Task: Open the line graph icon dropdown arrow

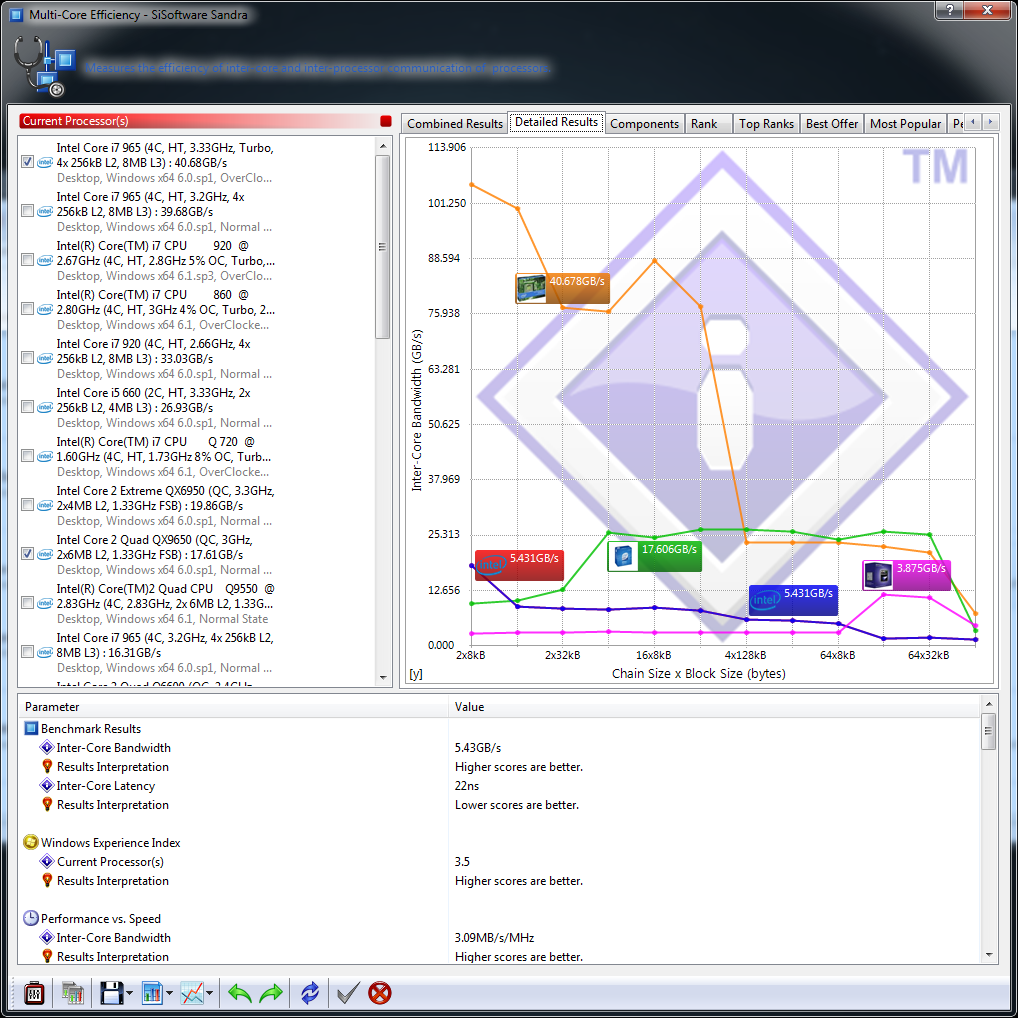Action: click(209, 993)
